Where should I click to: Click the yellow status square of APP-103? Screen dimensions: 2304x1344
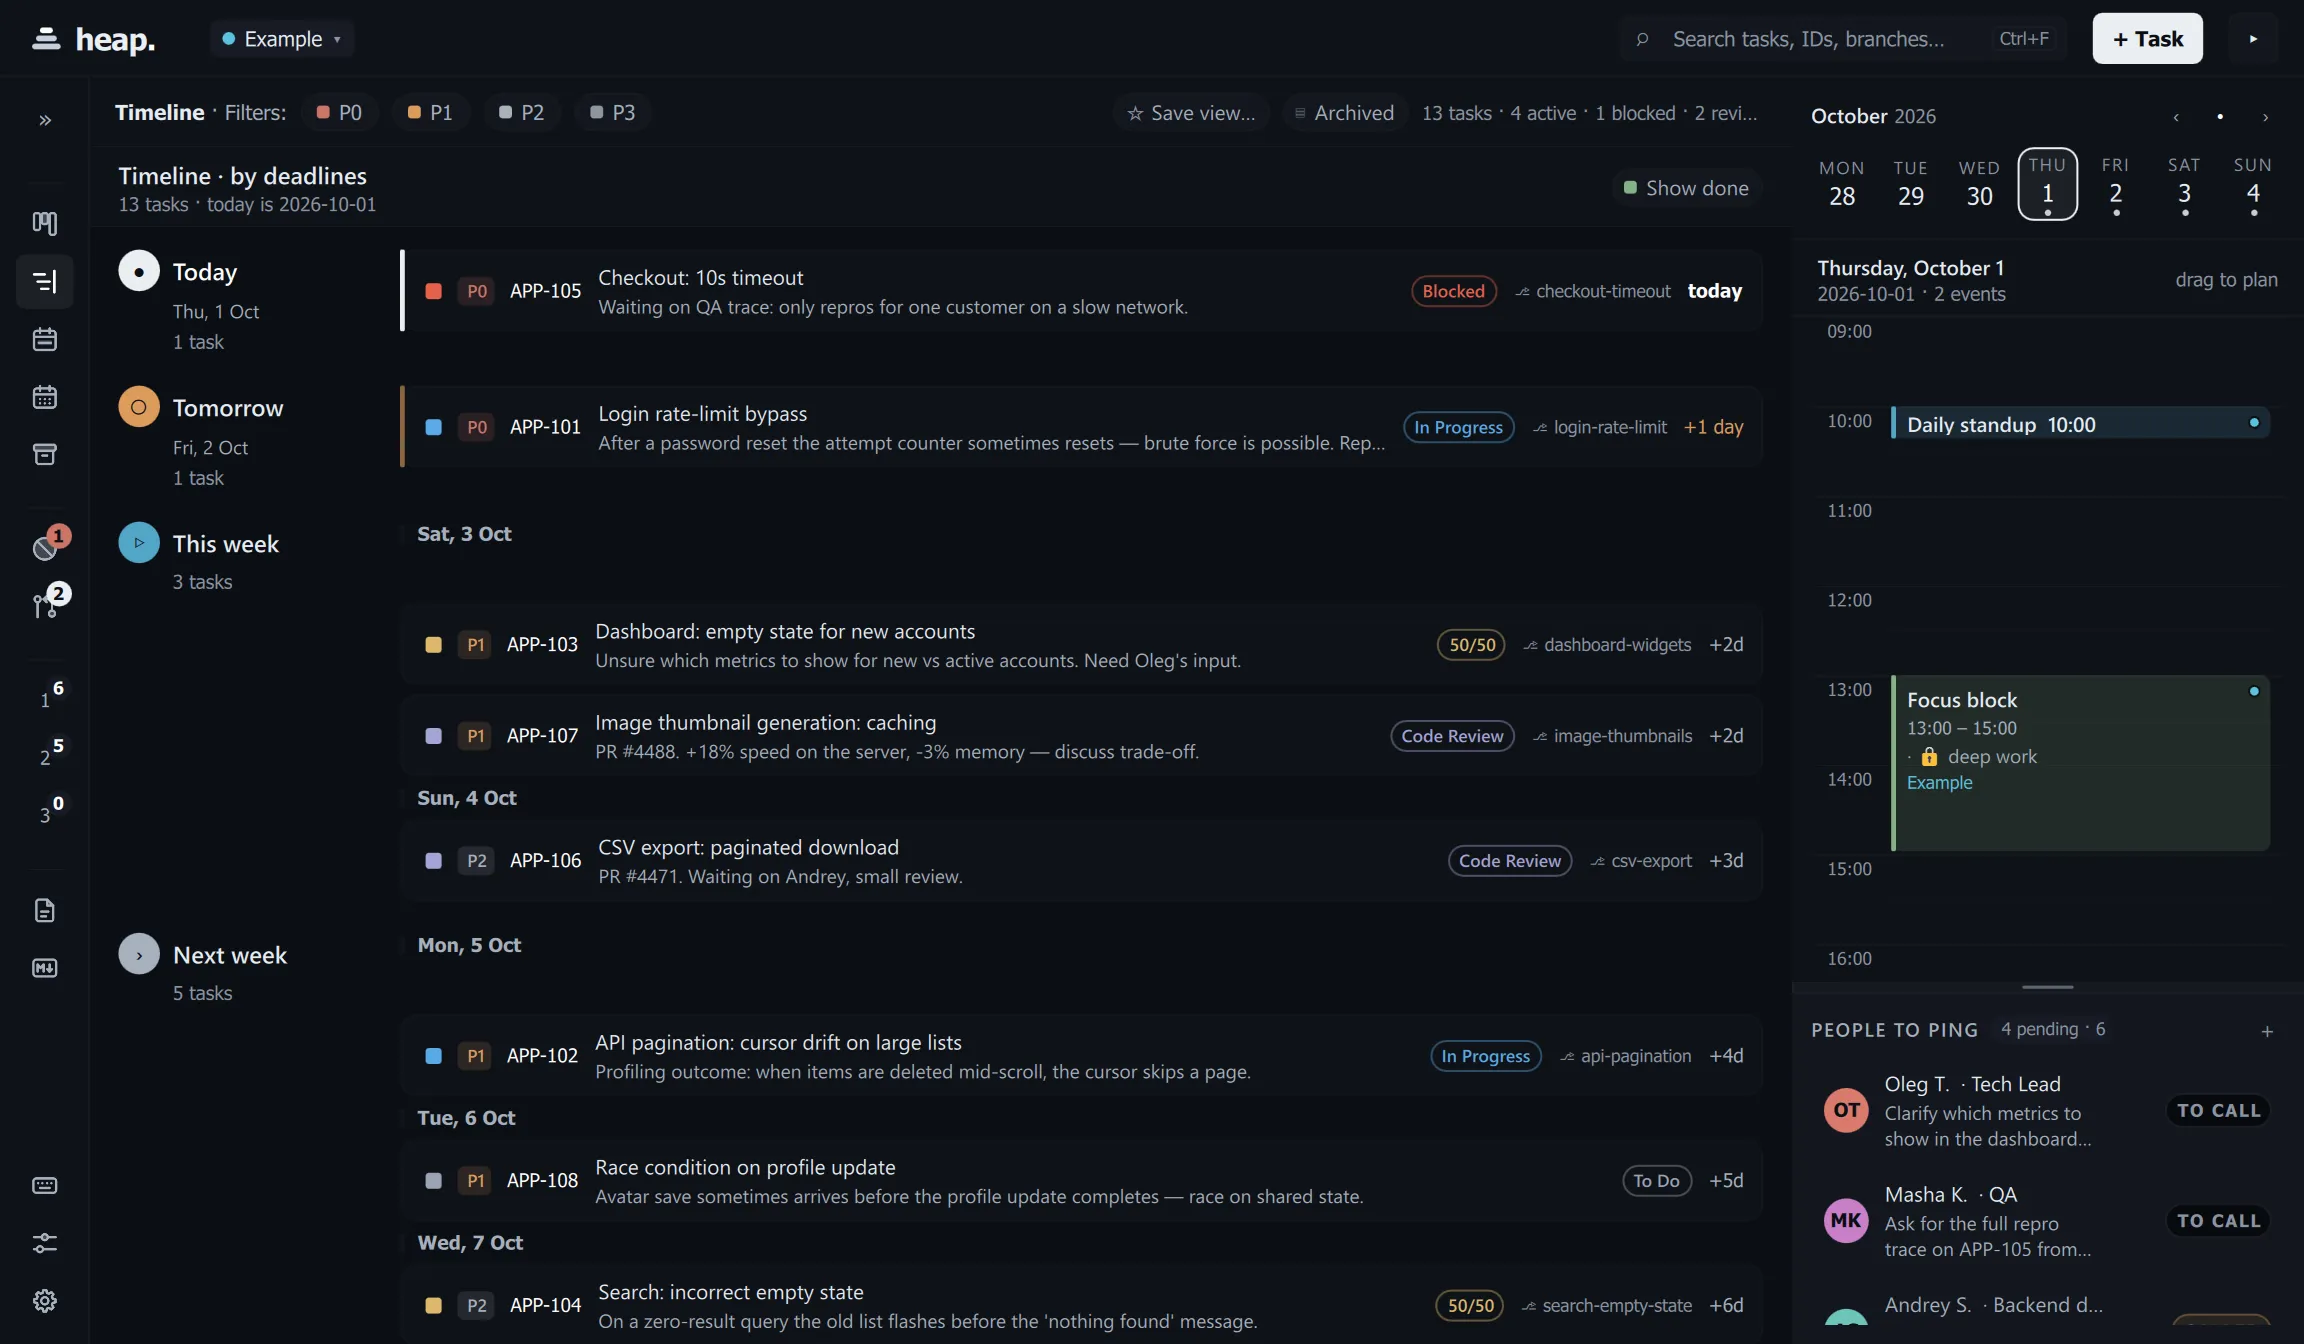click(x=433, y=645)
